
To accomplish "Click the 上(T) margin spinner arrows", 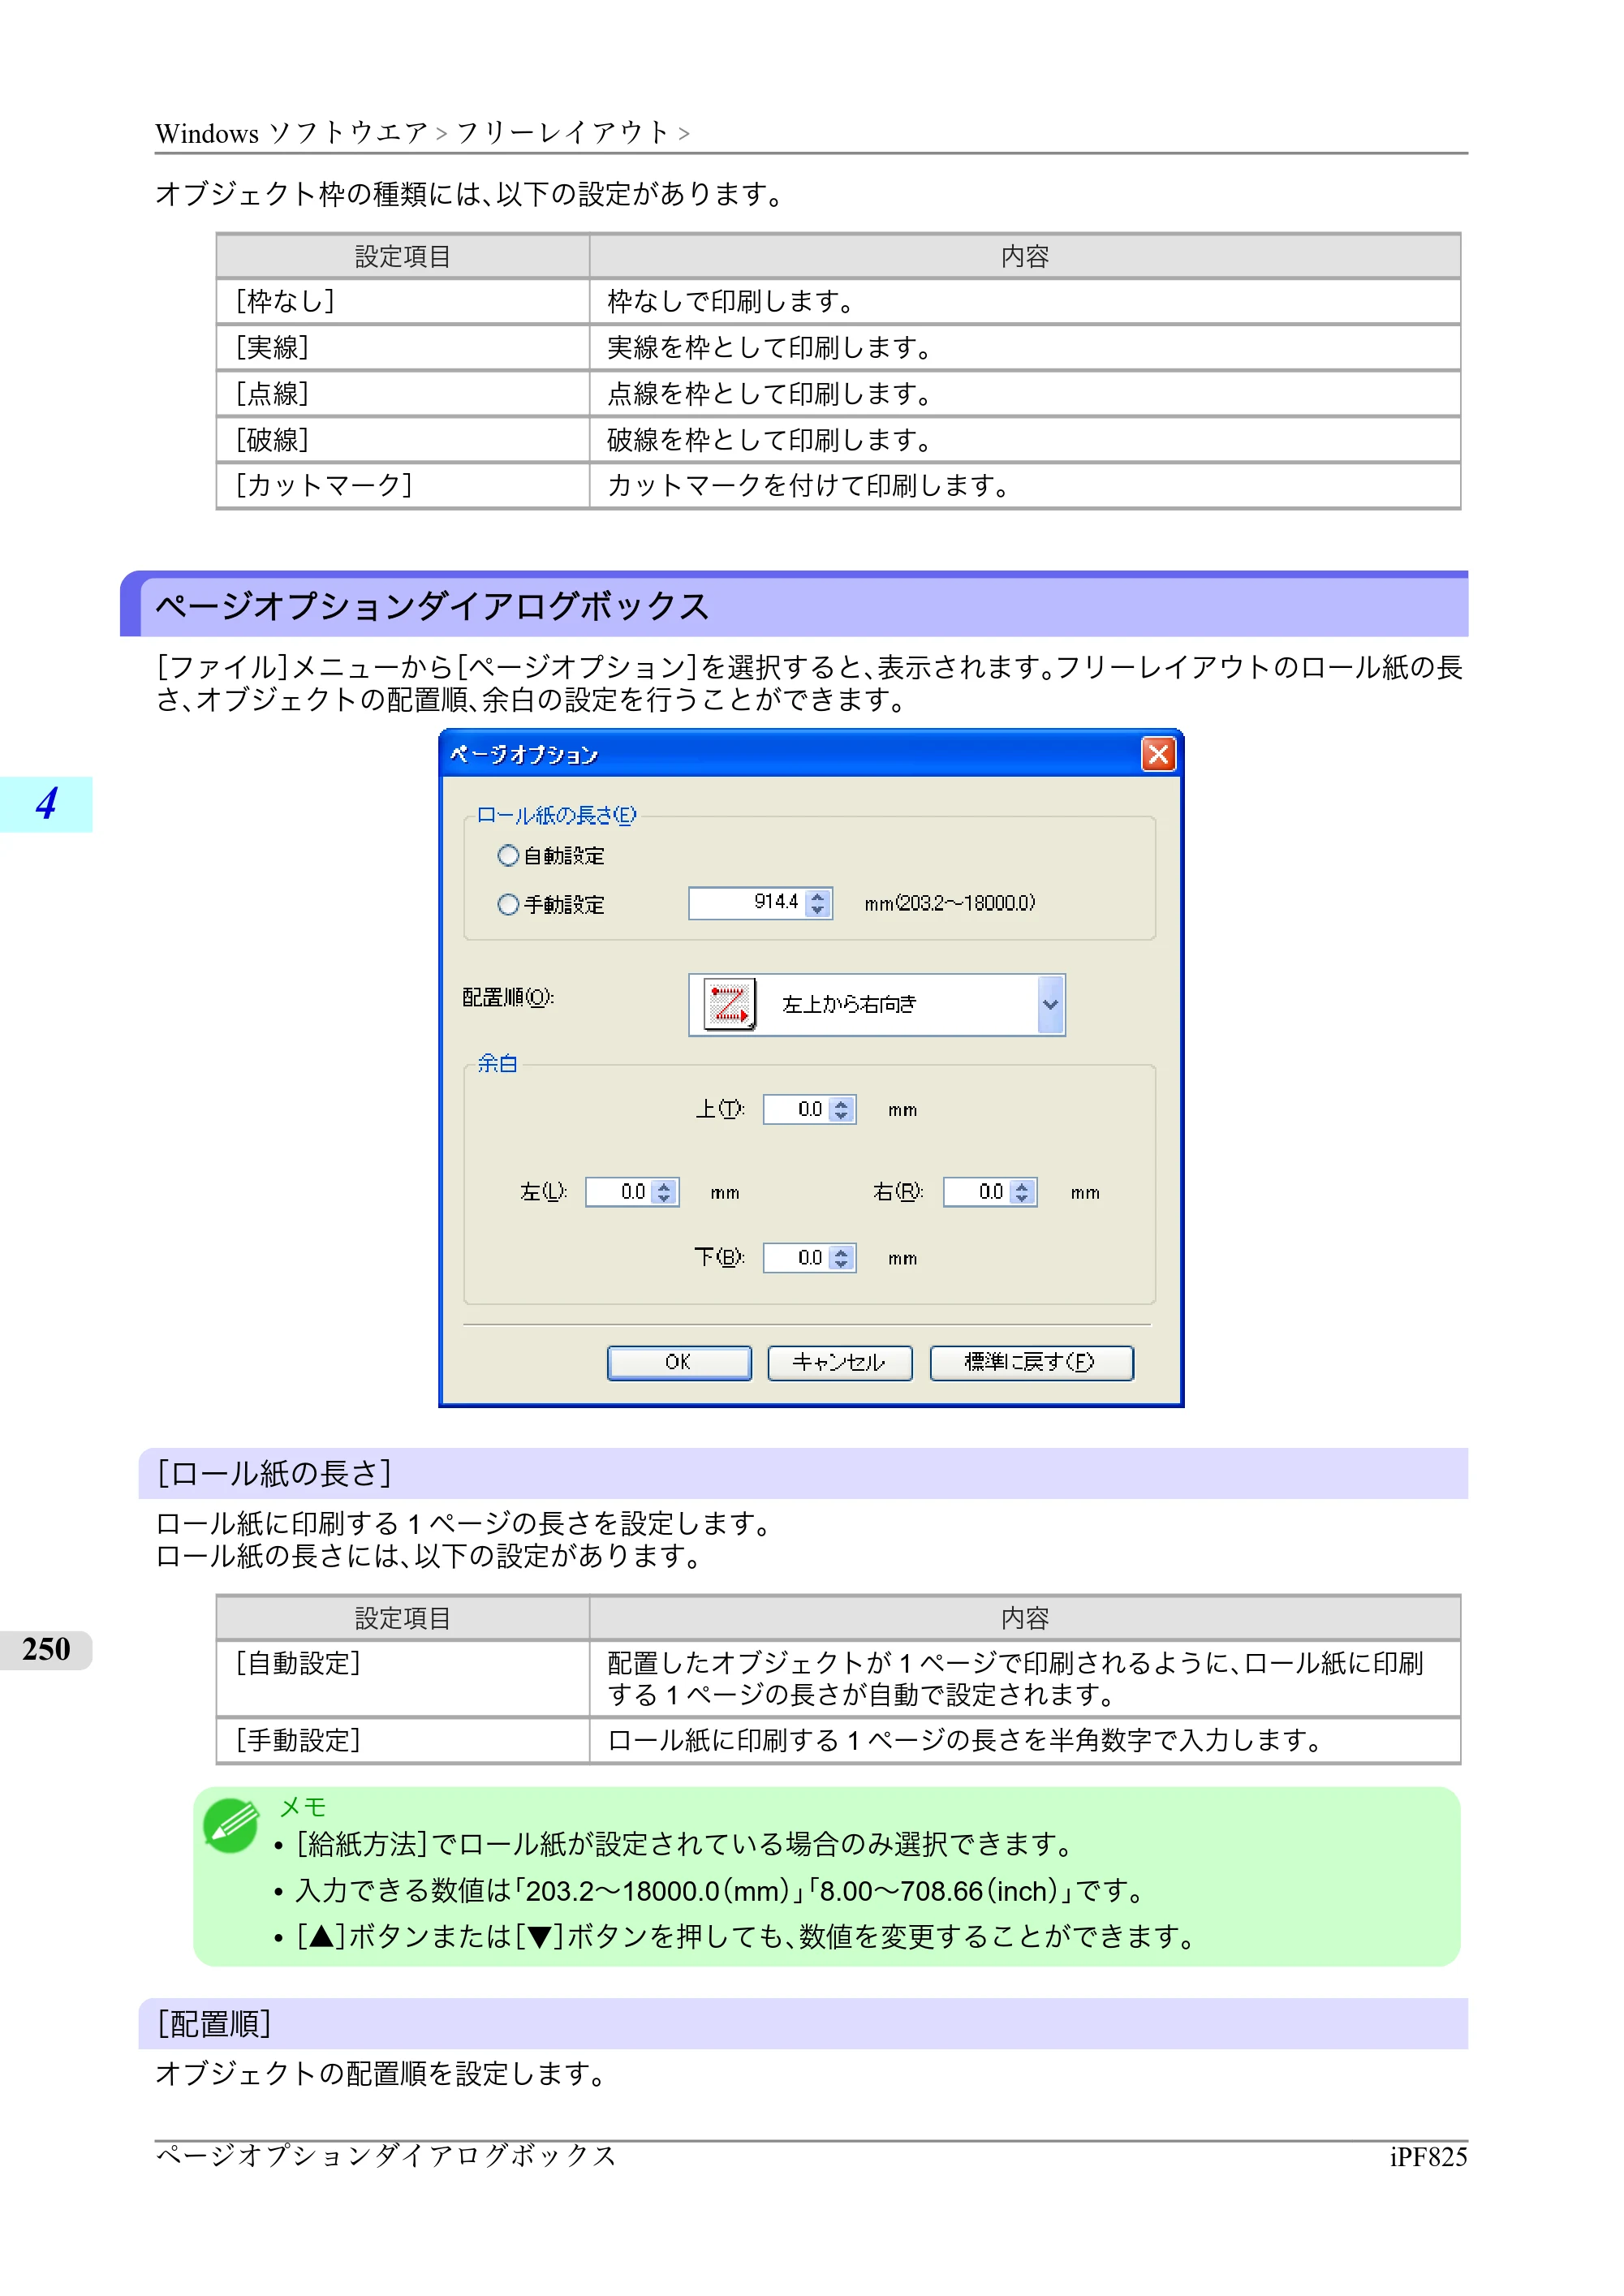I will point(842,1110).
